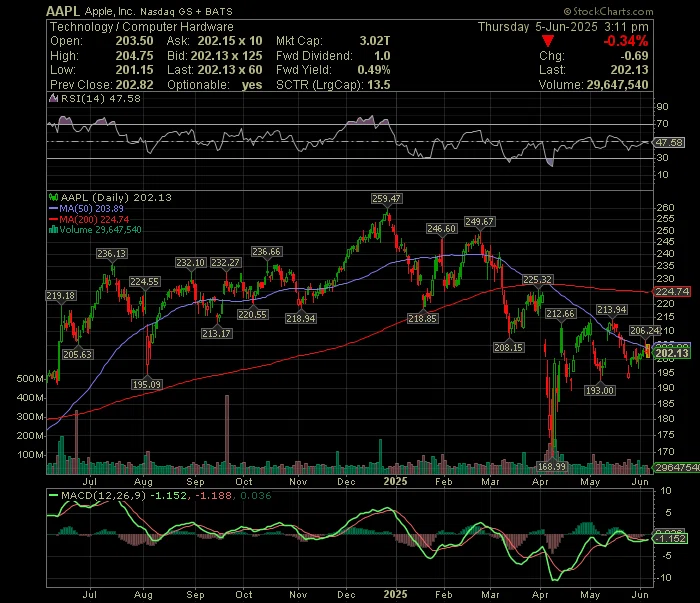The width and height of the screenshot is (700, 603).
Task: Click the 220.55 price label
Action: pos(252,314)
